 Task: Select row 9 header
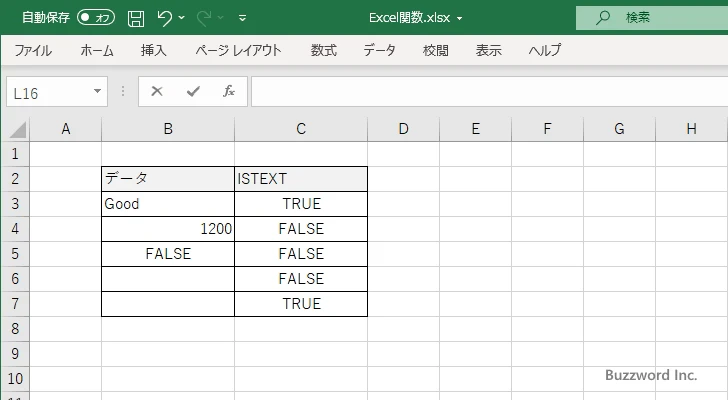[15, 354]
